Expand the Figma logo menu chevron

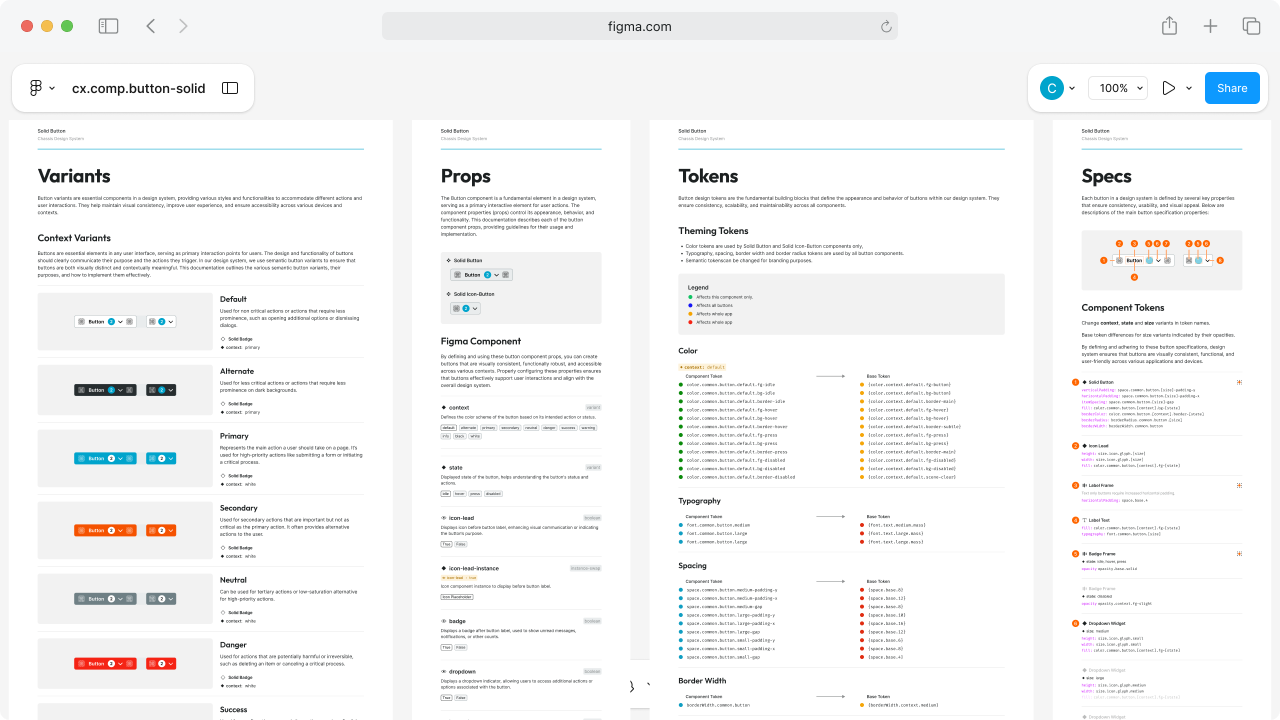coord(52,88)
